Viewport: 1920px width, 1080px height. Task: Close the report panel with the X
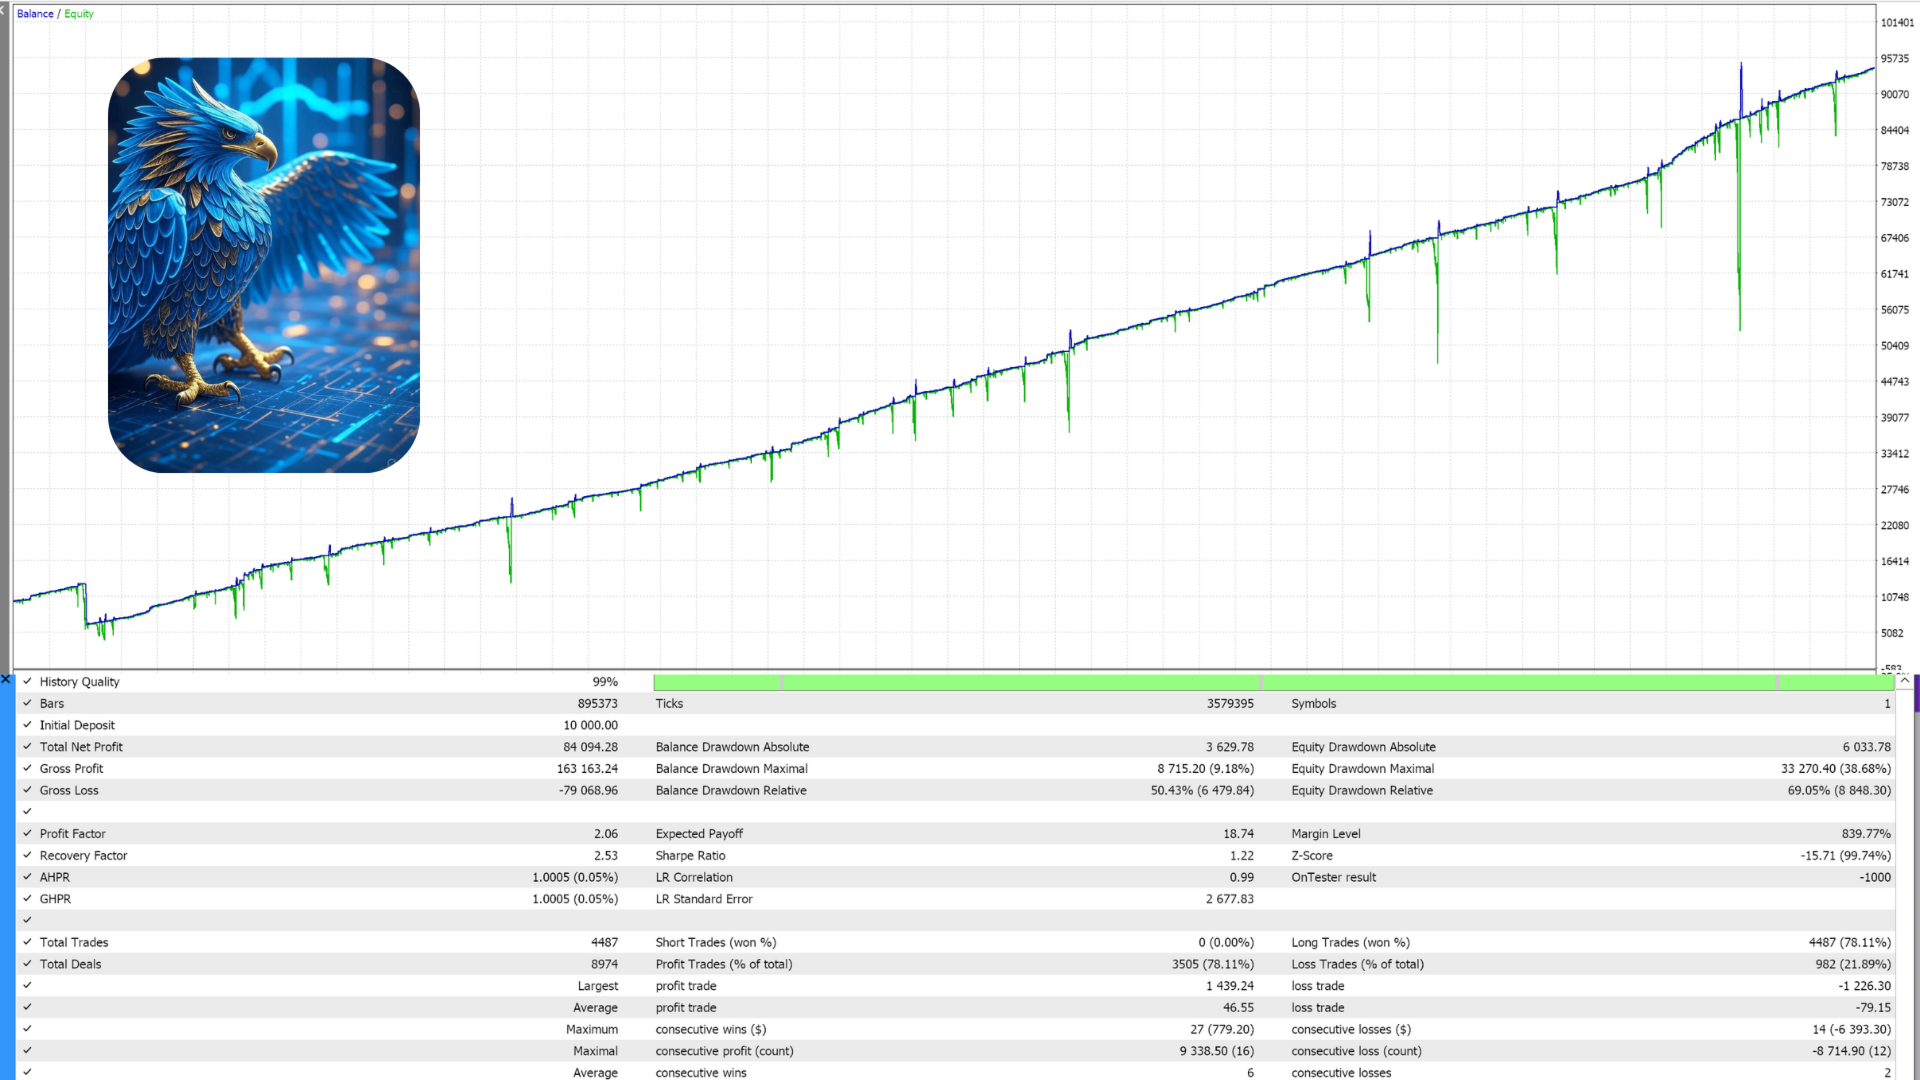(6, 679)
